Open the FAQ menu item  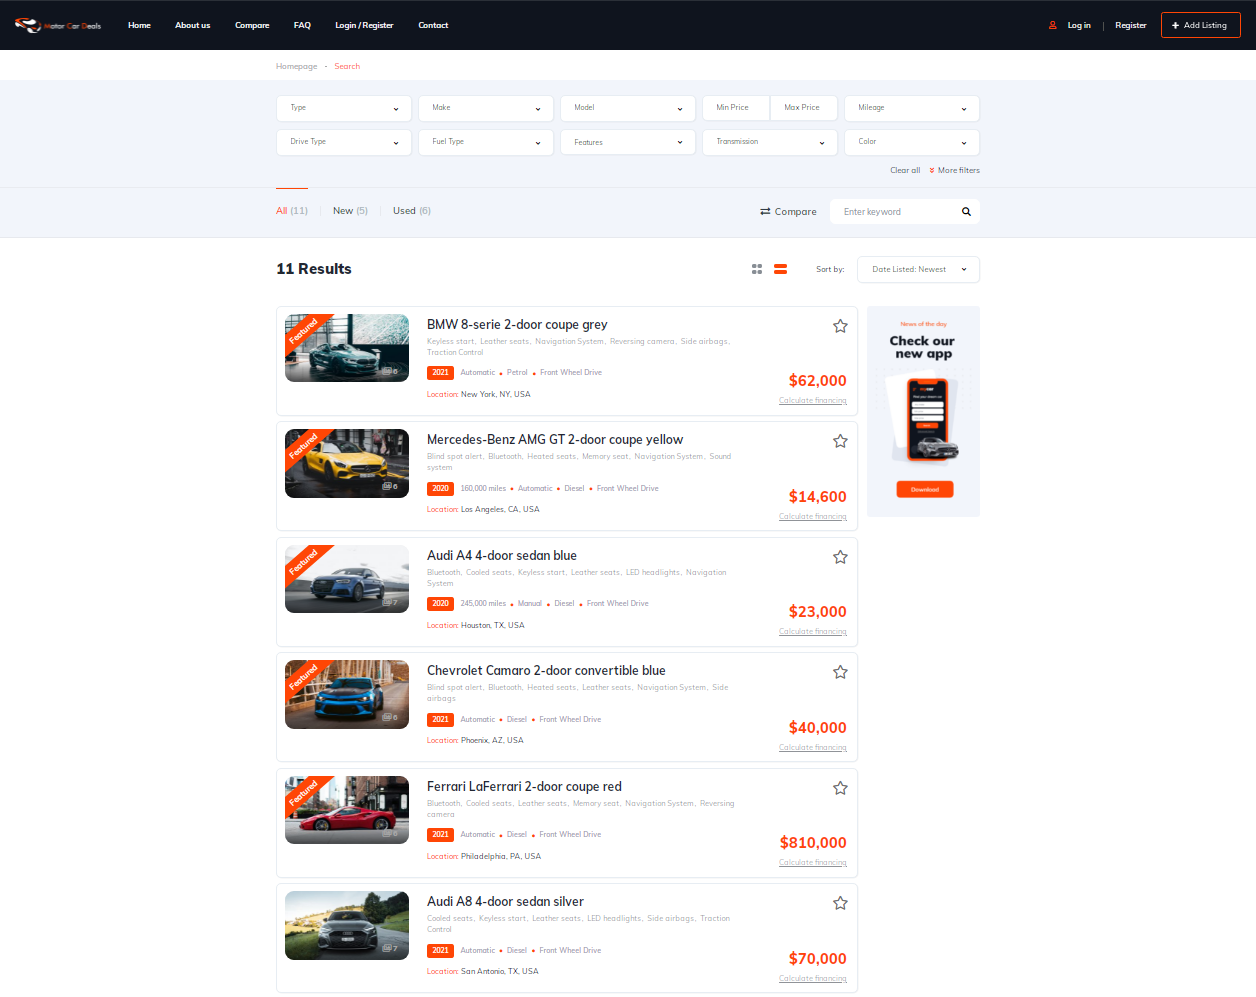pos(302,25)
